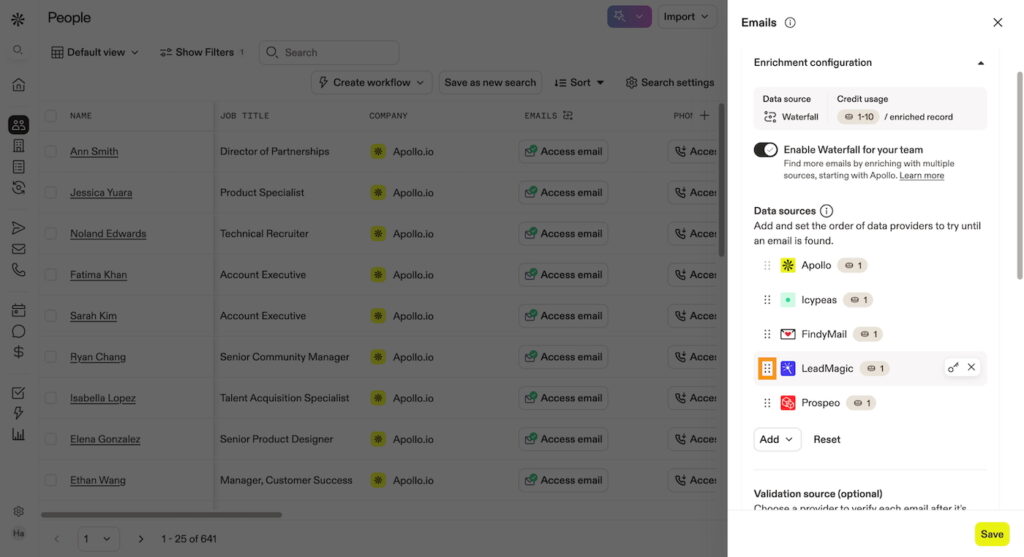Open the Sort dropdown

pos(579,82)
